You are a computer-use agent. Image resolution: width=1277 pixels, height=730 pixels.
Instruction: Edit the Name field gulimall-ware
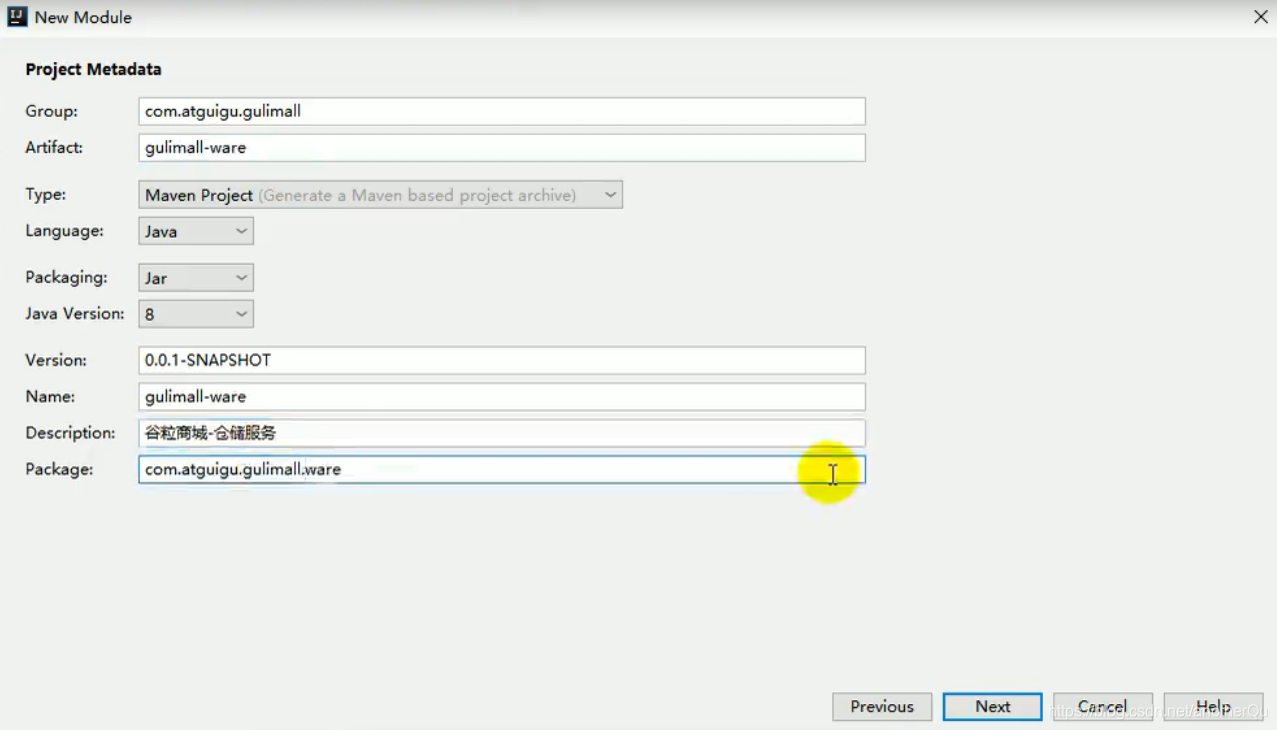pyautogui.click(x=502, y=397)
